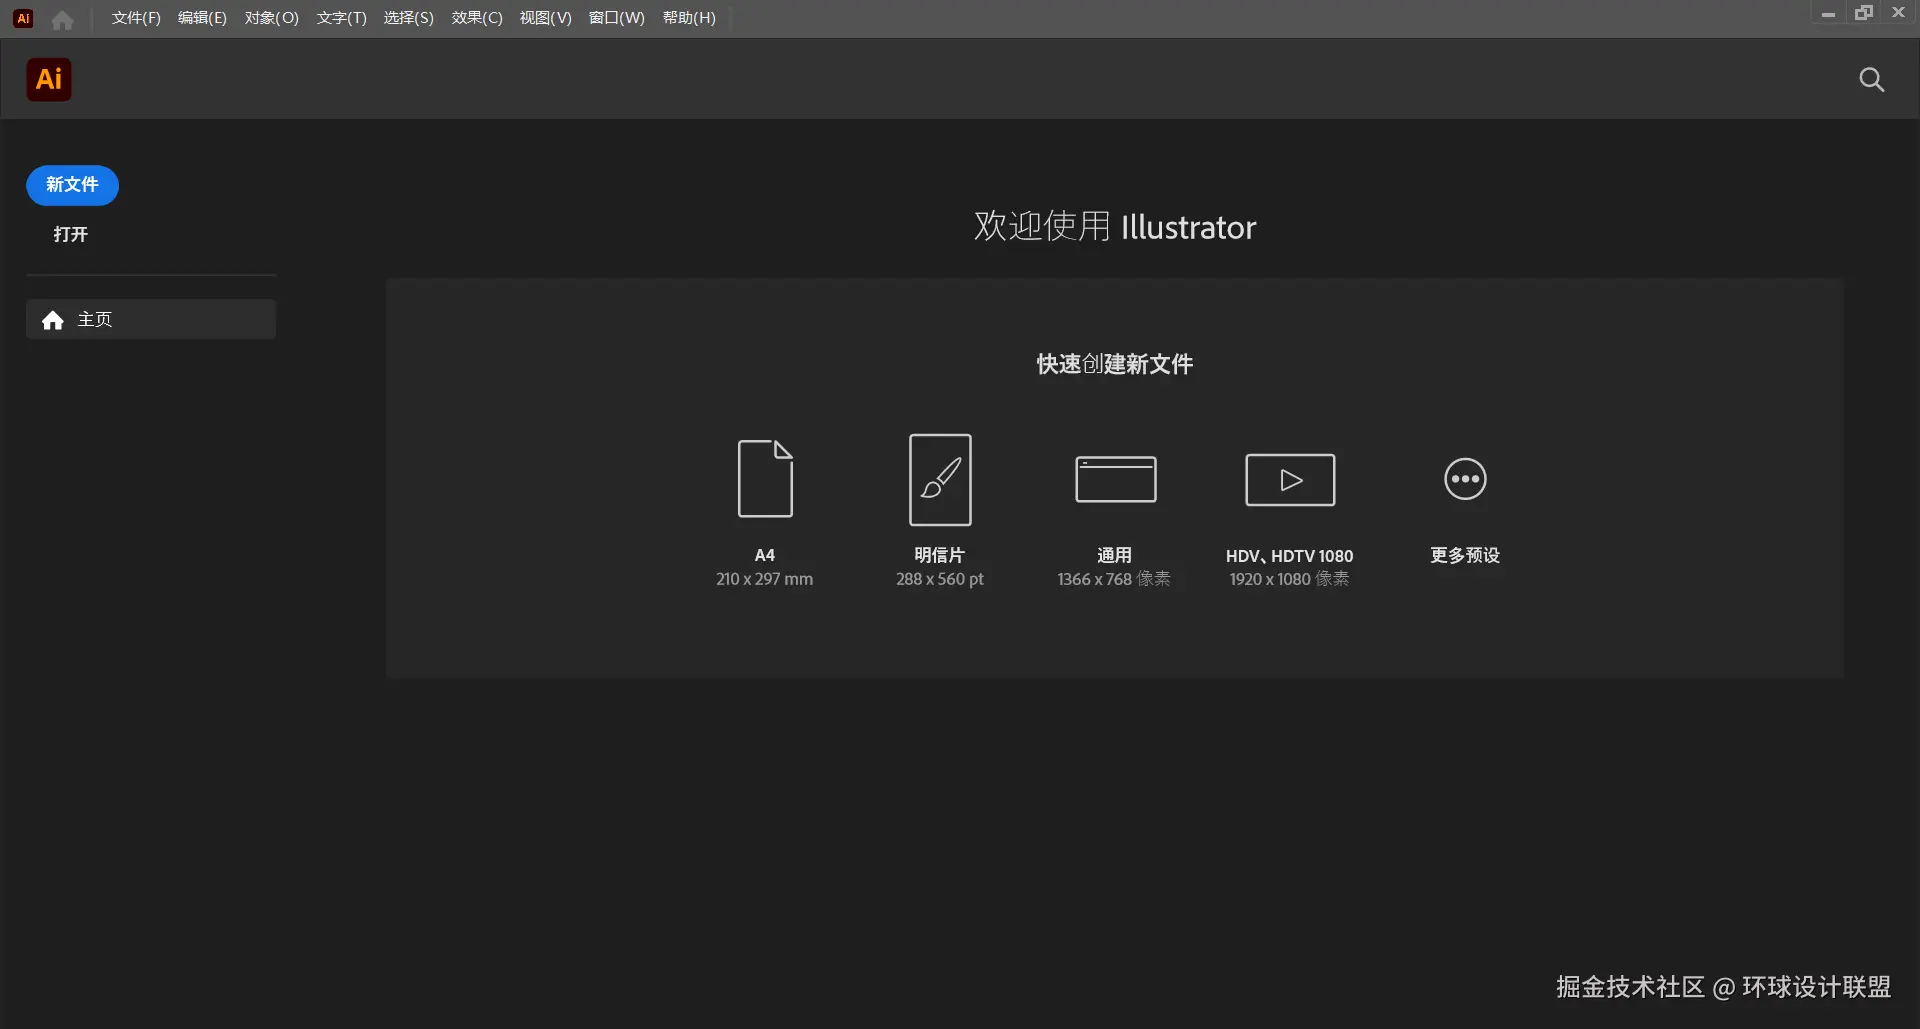Minimize the Illustrator window
This screenshot has width=1920, height=1029.
tap(1828, 14)
